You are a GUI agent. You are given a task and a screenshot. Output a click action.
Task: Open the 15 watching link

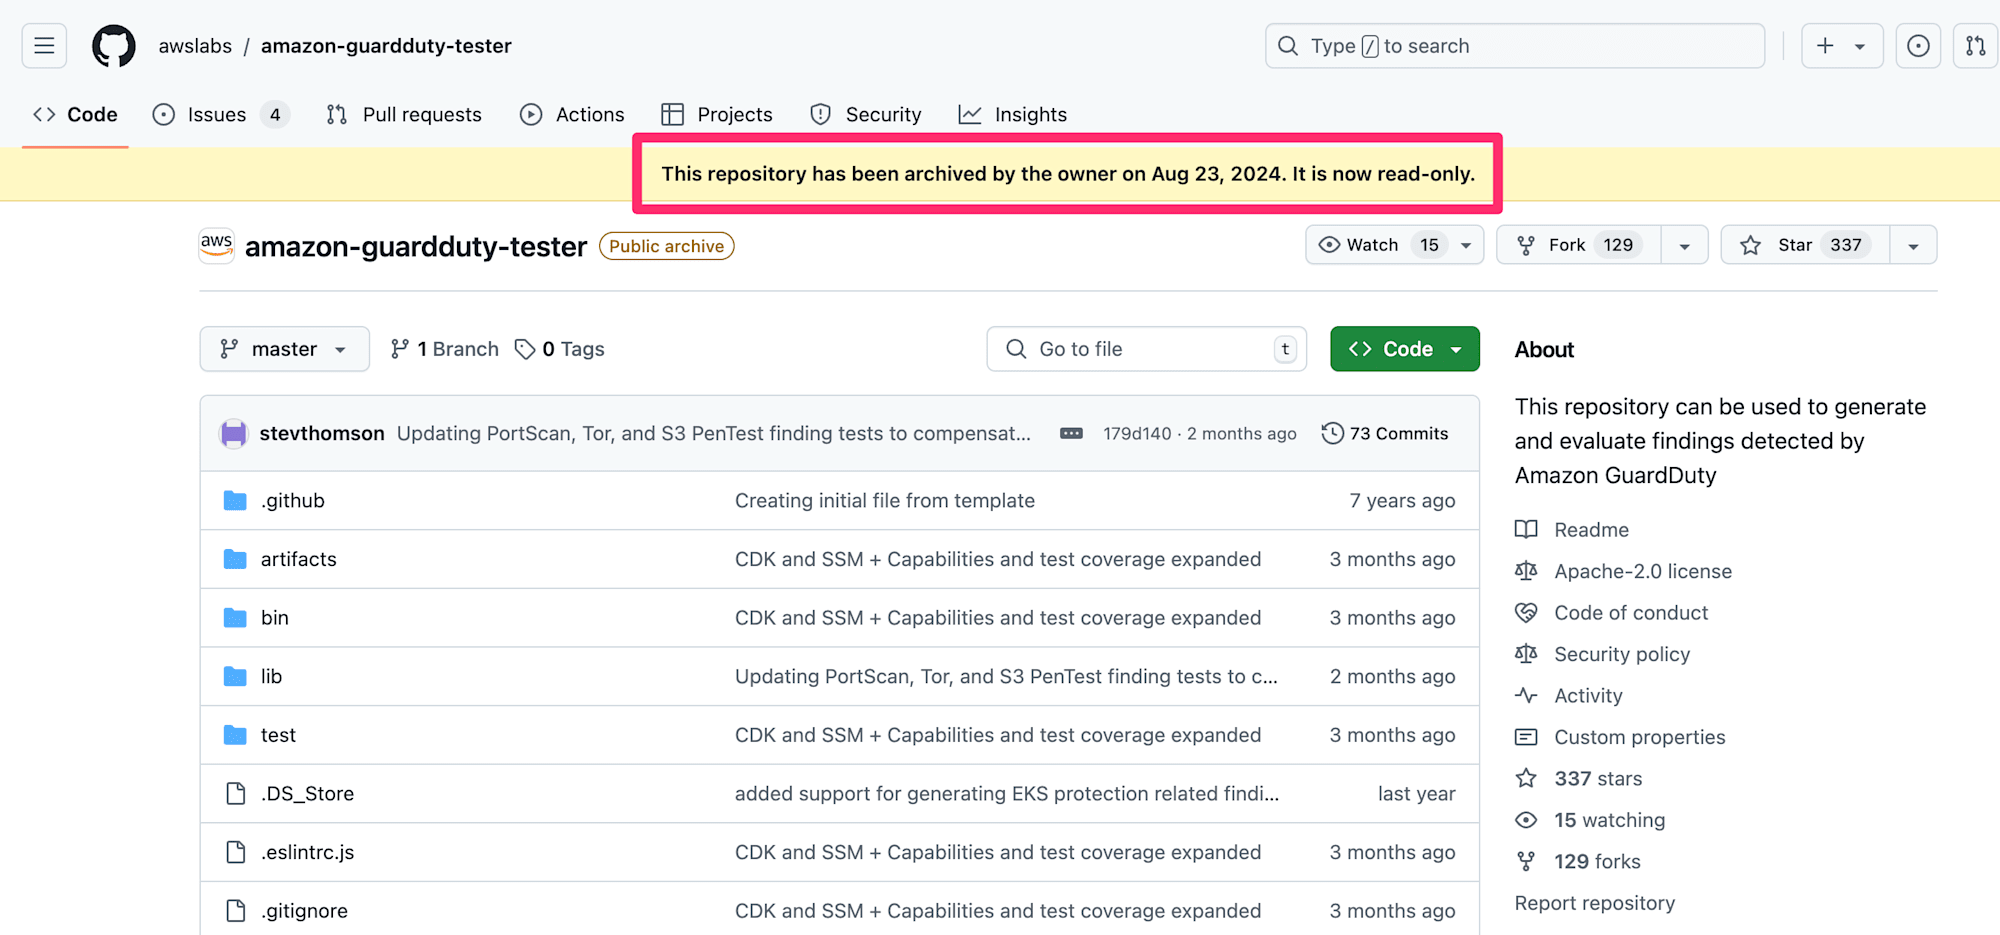1610,820
